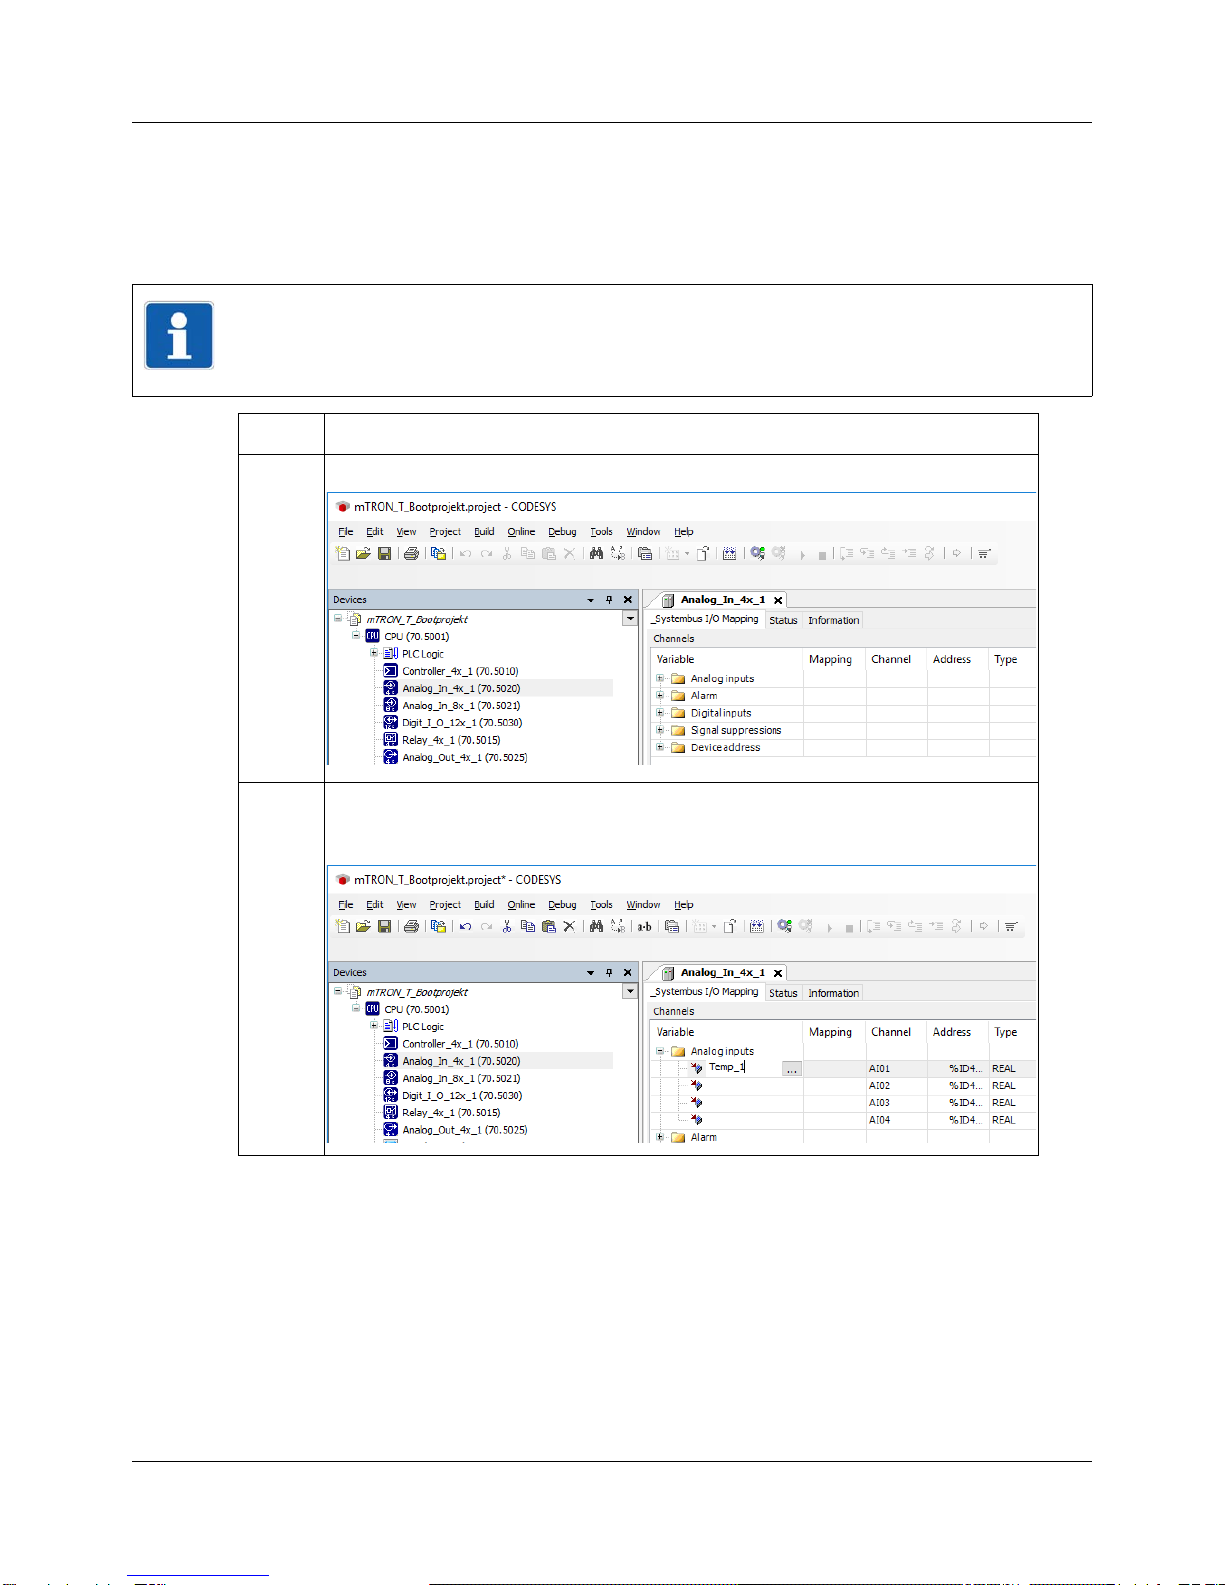
Task: Click Paste icon in lower CODESYS window
Action: point(548,926)
